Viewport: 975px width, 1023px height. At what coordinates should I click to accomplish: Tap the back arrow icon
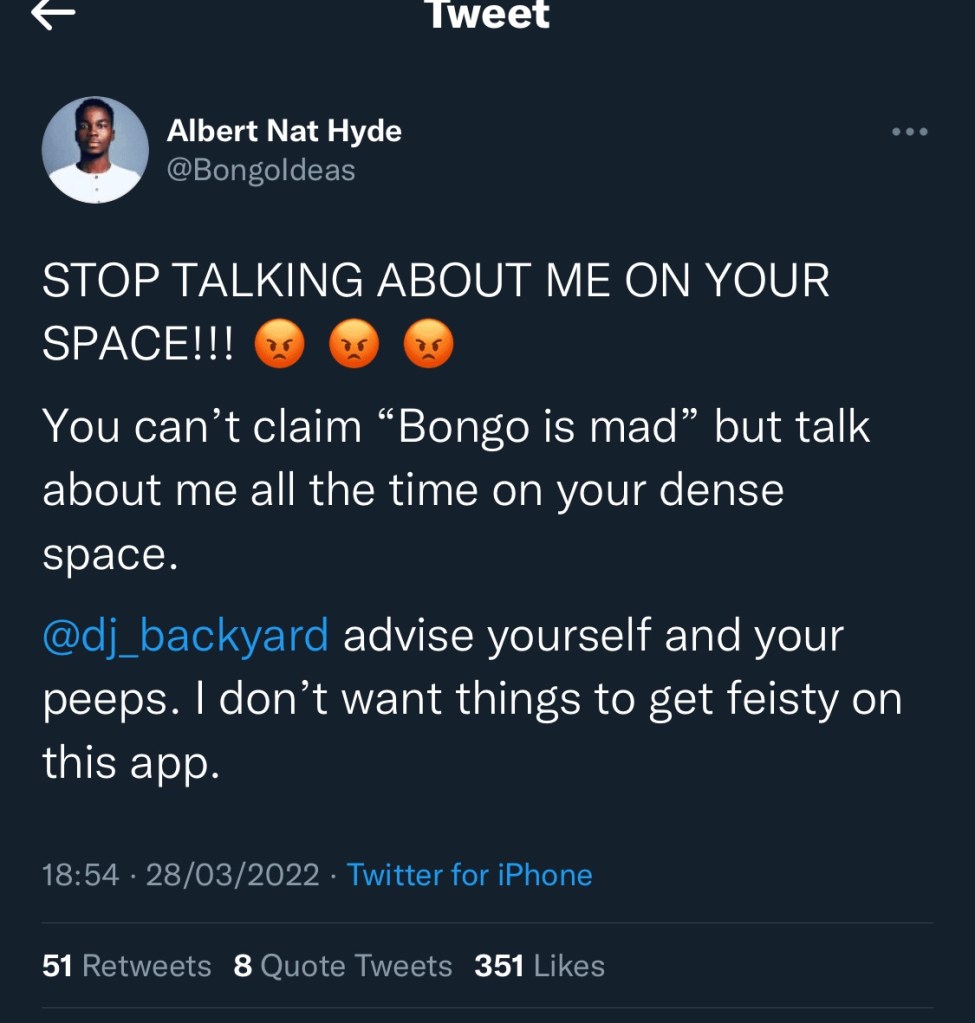coord(54,14)
